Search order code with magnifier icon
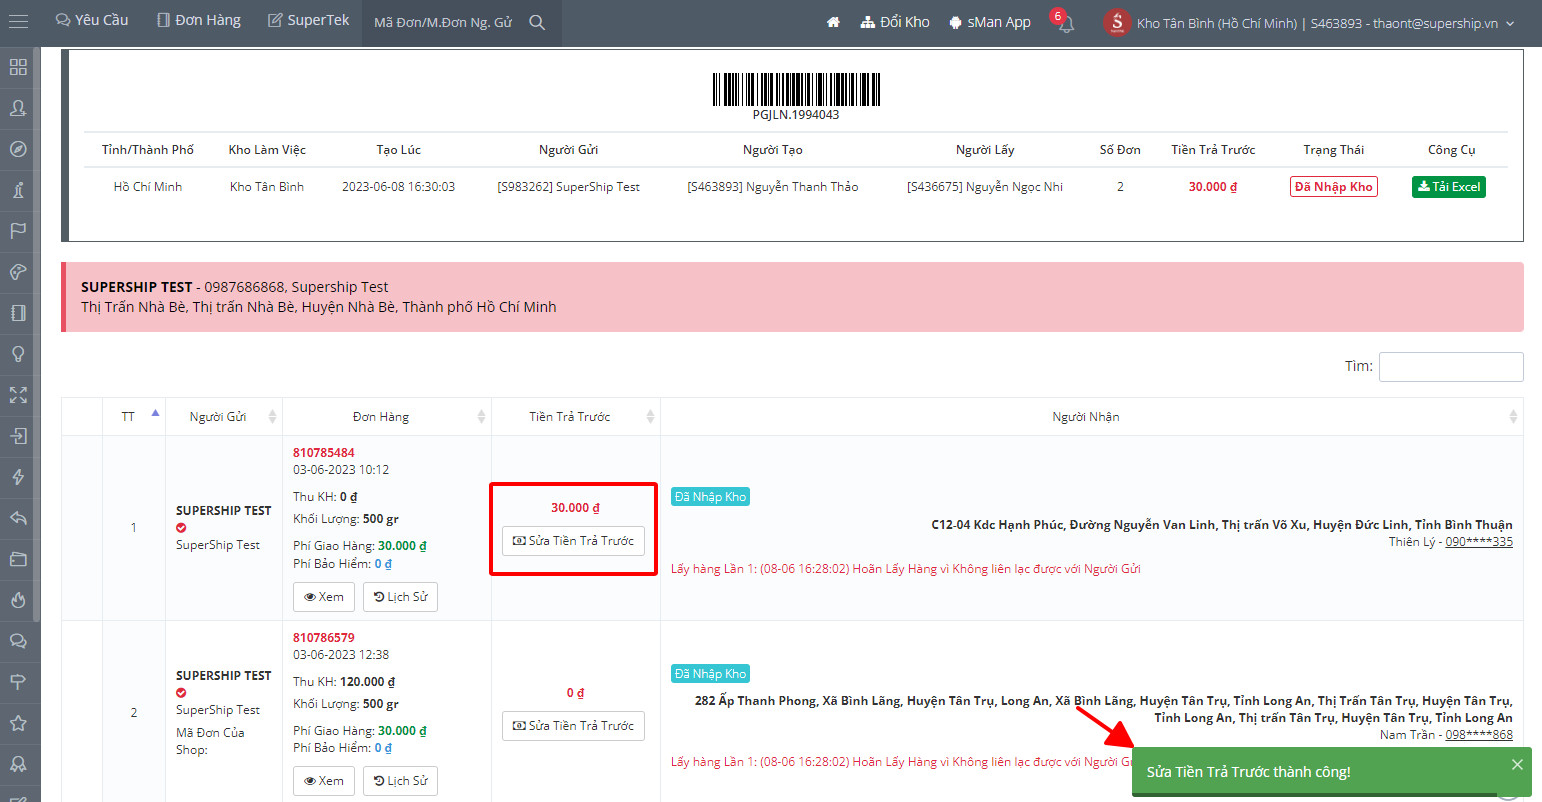The width and height of the screenshot is (1542, 802). [537, 22]
